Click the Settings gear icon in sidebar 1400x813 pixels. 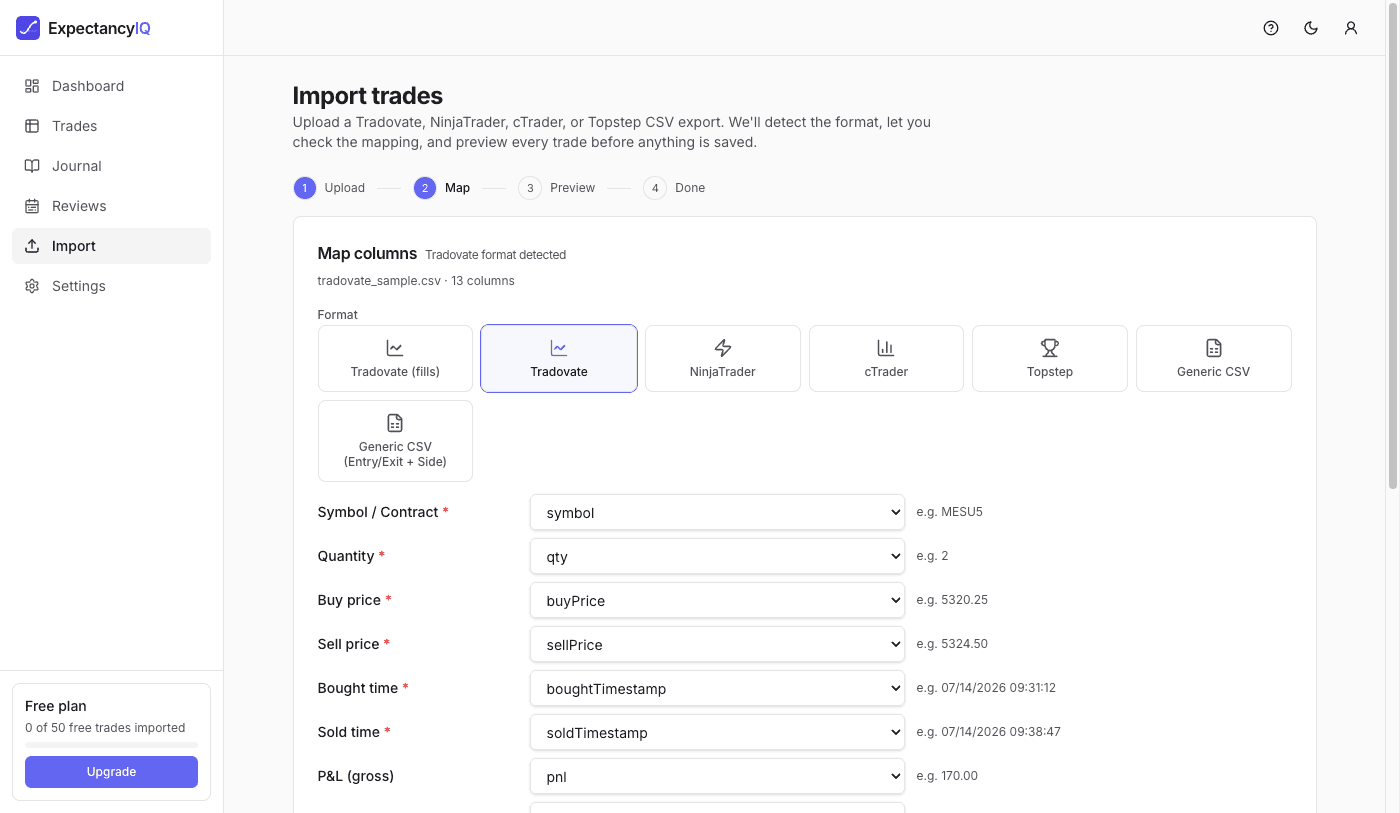pyautogui.click(x=32, y=286)
